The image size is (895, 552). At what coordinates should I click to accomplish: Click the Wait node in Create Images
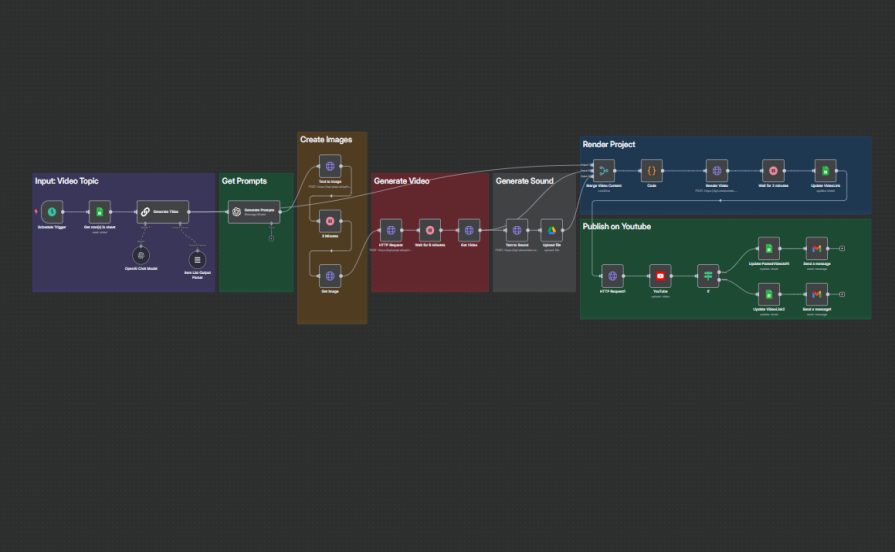331,219
